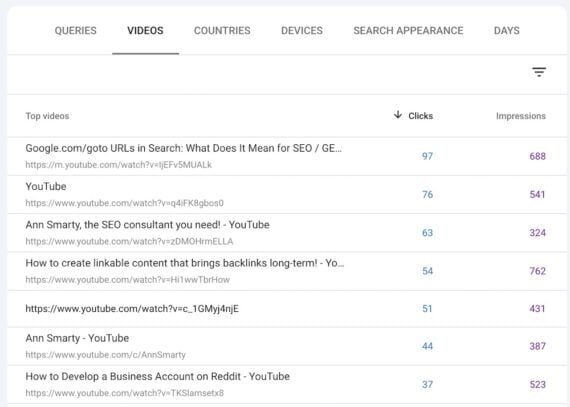This screenshot has width=570, height=407.
Task: Open the Search Appearance tab
Action: (408, 31)
